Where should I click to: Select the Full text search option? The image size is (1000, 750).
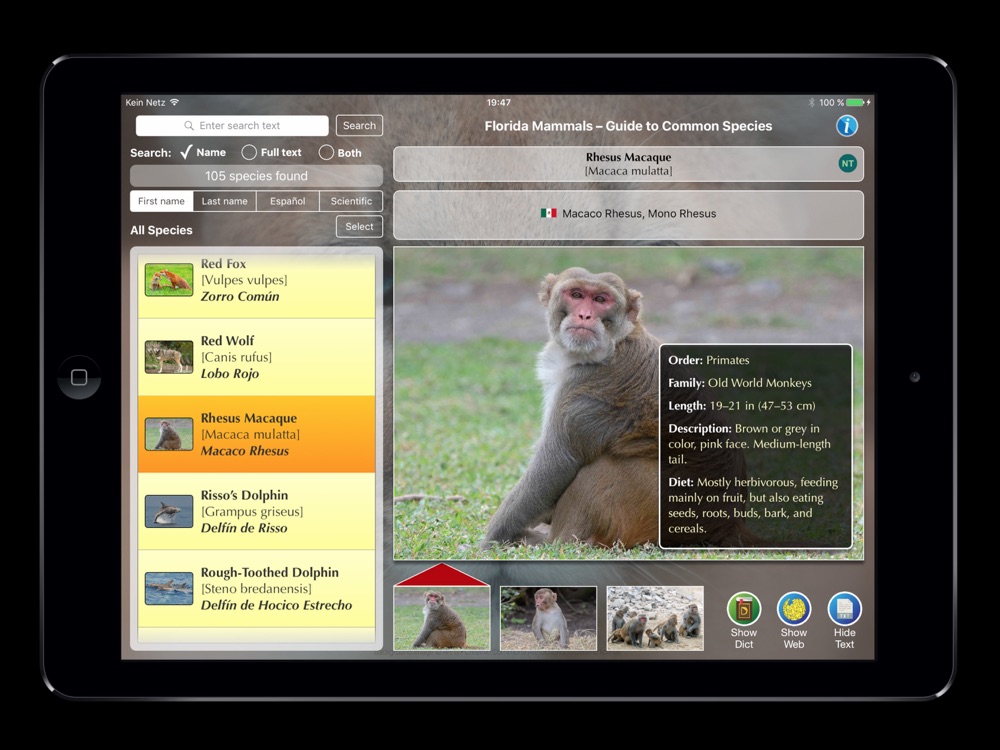(x=272, y=152)
